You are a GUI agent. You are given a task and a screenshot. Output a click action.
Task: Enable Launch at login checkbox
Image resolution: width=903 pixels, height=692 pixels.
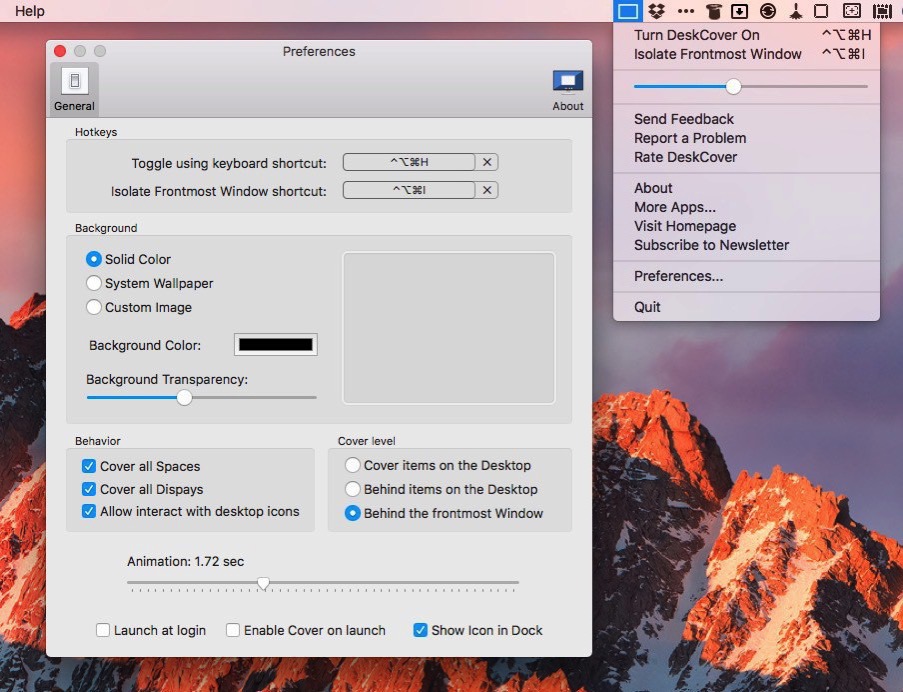(x=103, y=630)
